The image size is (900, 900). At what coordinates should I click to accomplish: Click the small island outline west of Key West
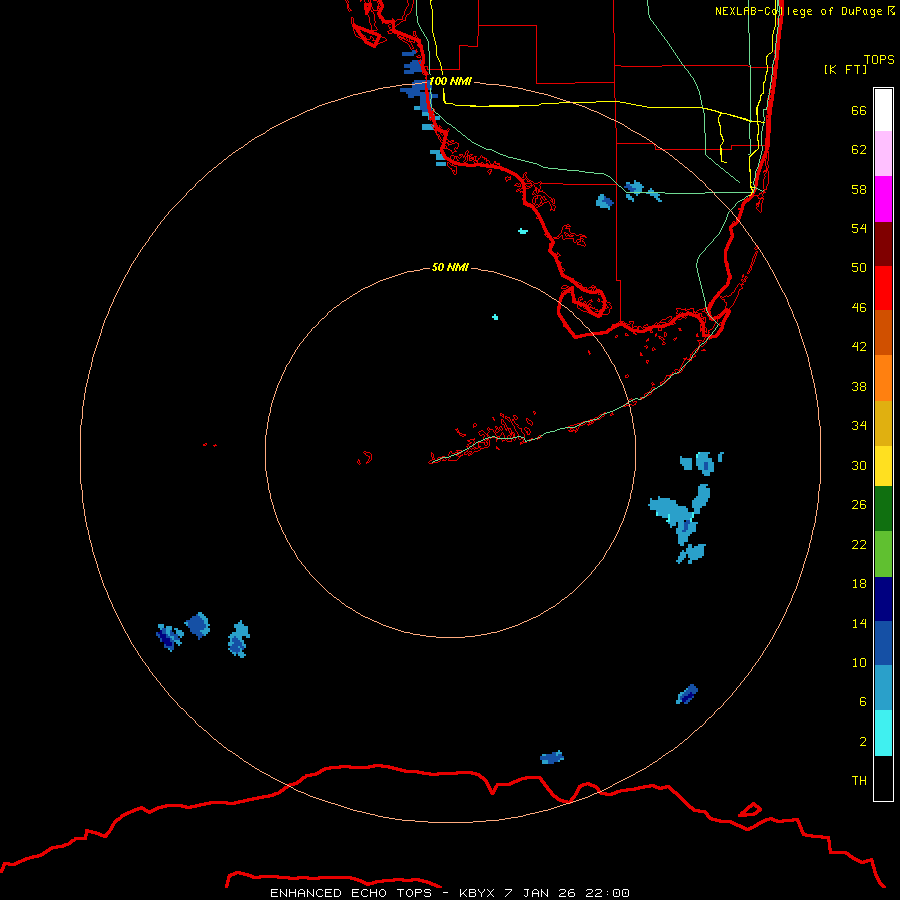tap(365, 458)
